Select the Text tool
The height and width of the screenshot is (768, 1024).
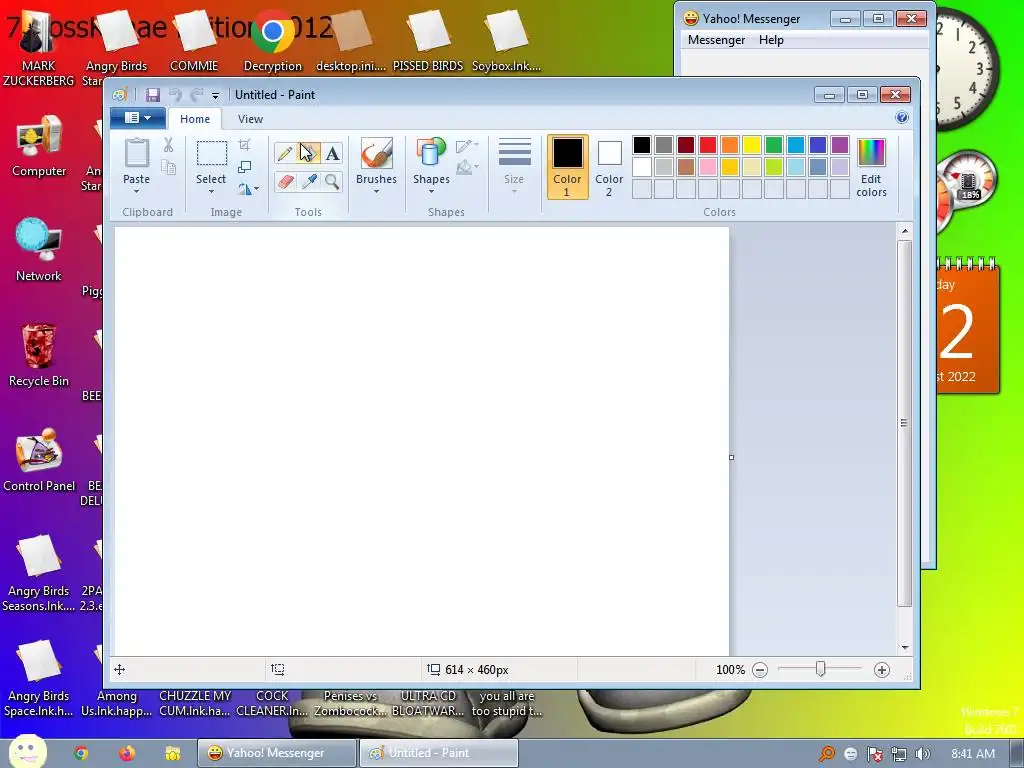pos(332,153)
